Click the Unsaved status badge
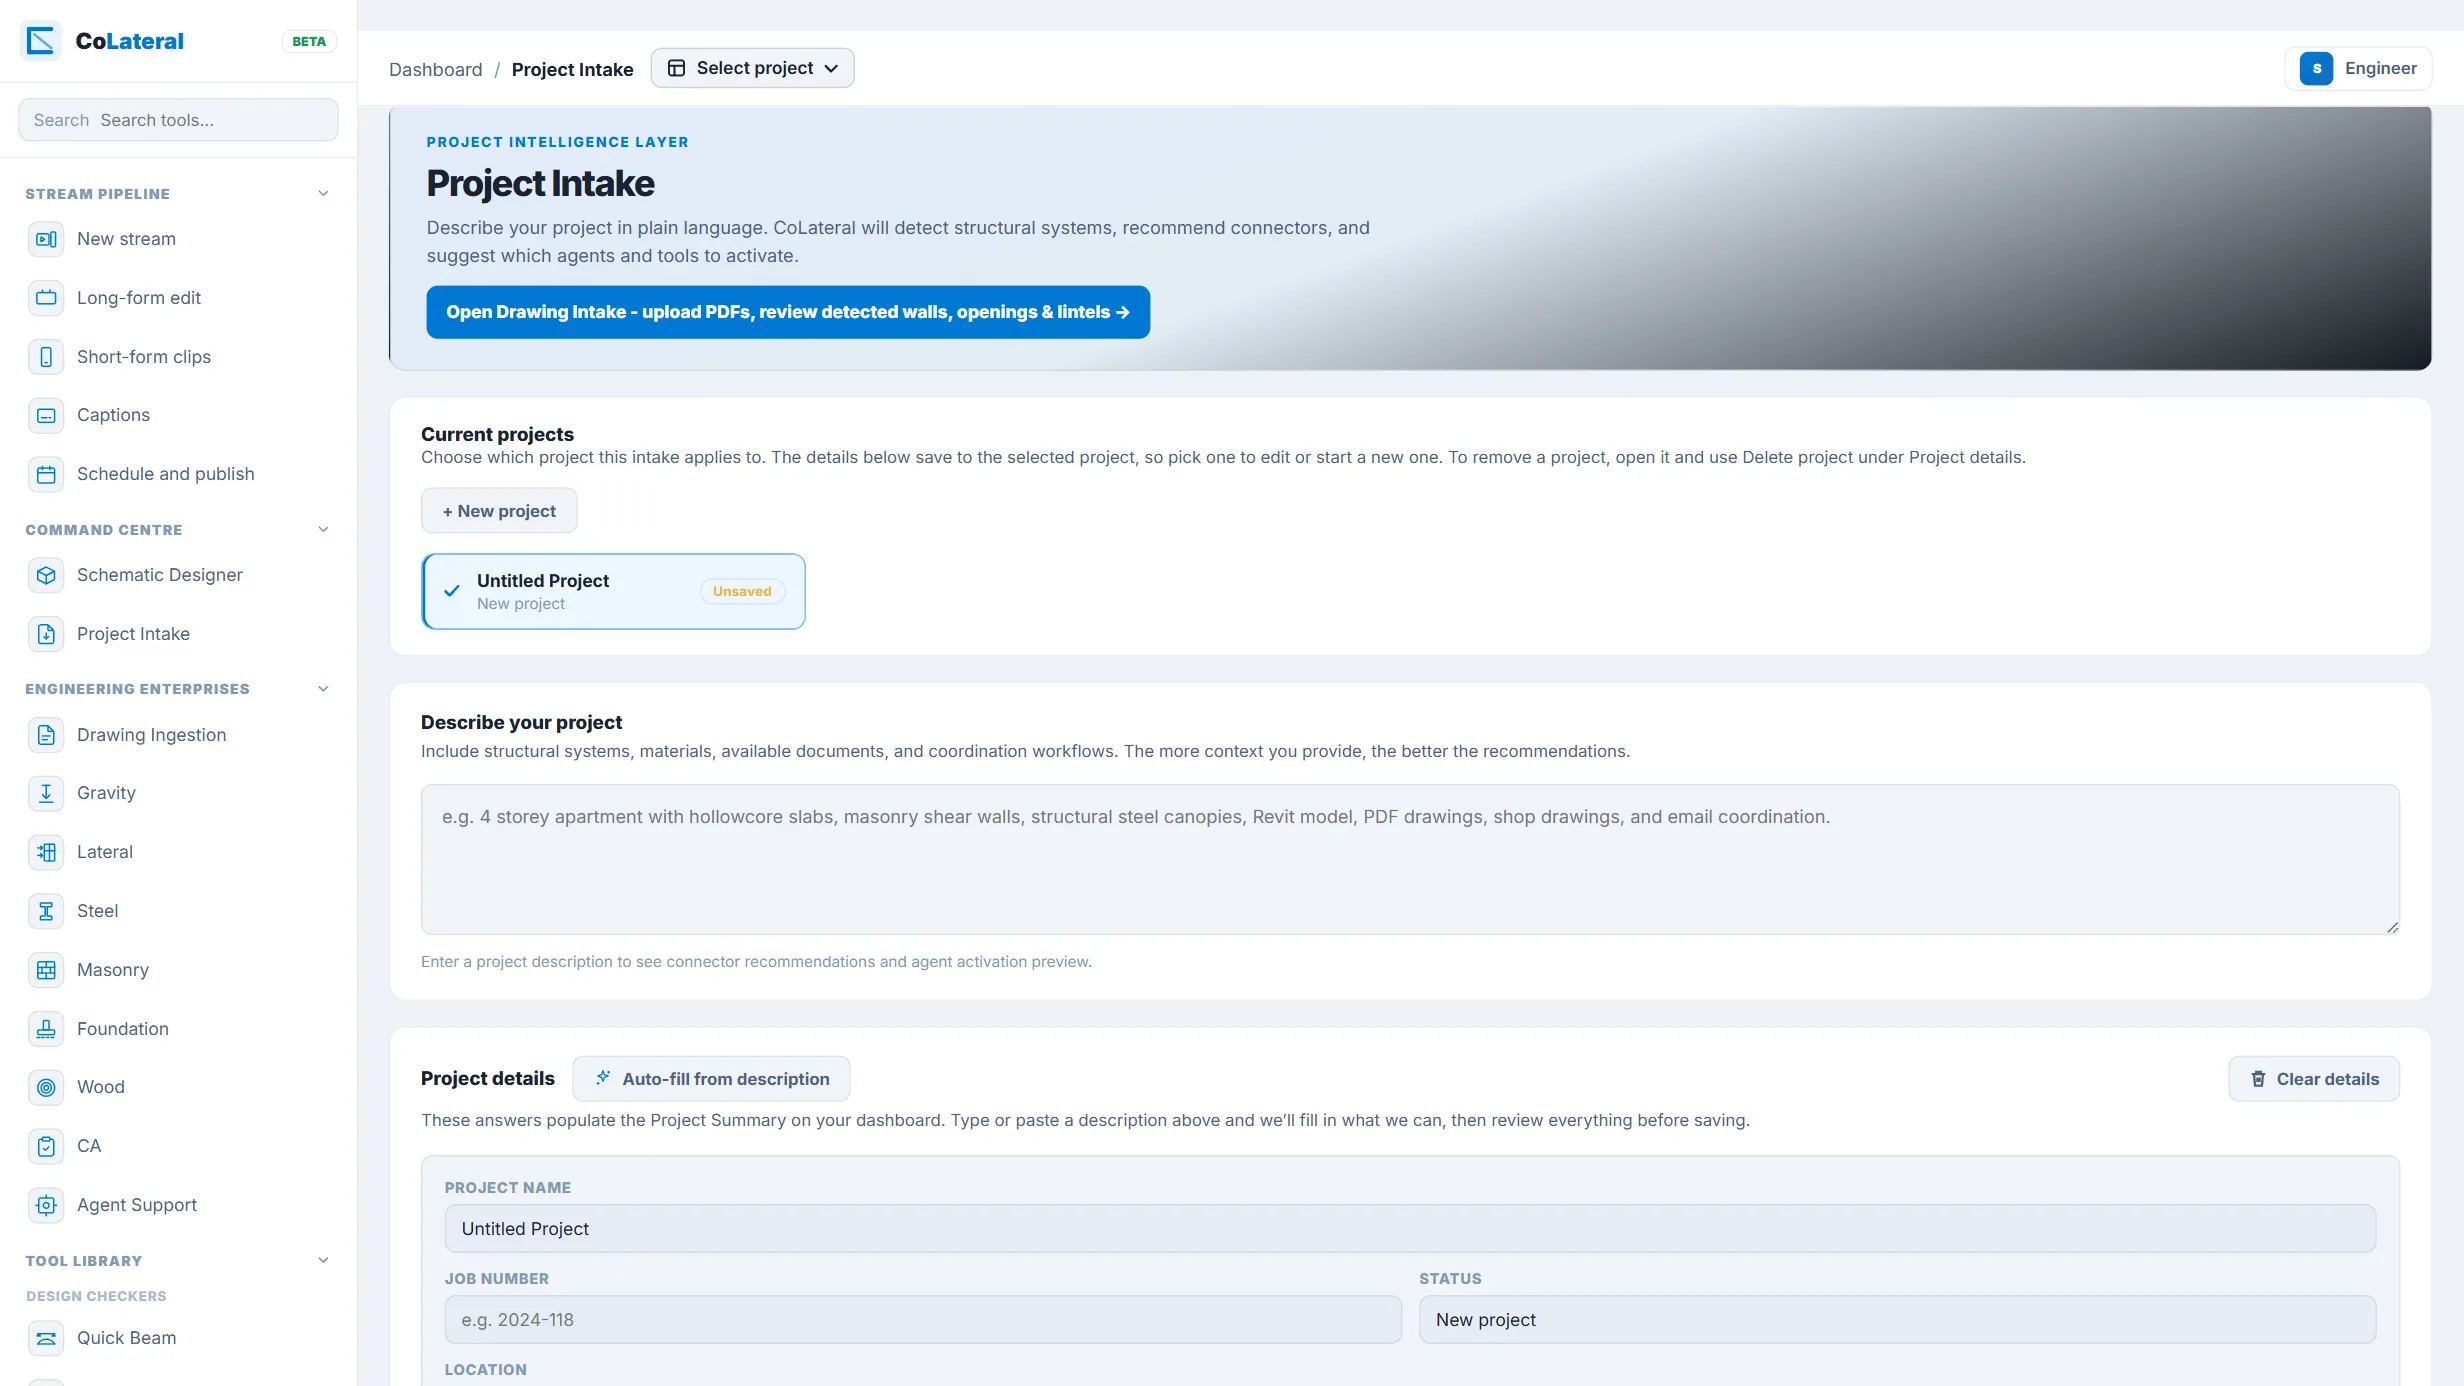Image resolution: width=2464 pixels, height=1386 pixels. pos(742,591)
